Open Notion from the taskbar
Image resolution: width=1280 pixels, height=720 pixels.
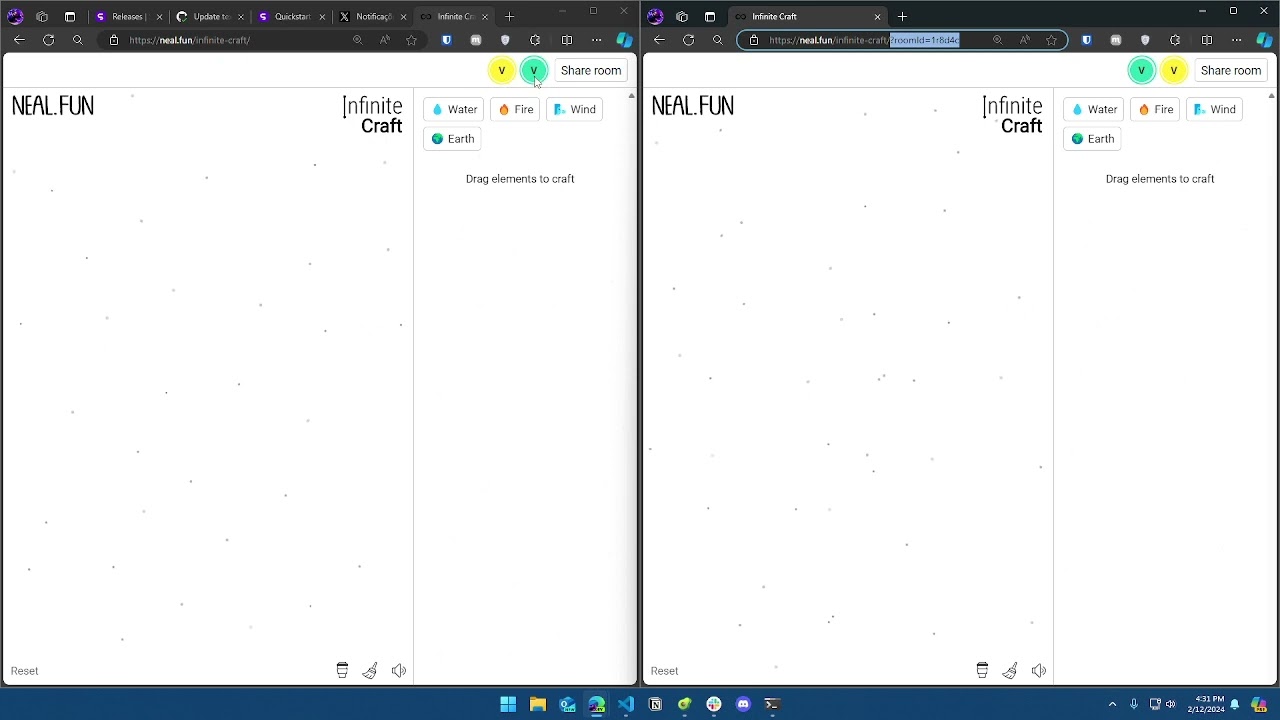pyautogui.click(x=655, y=704)
